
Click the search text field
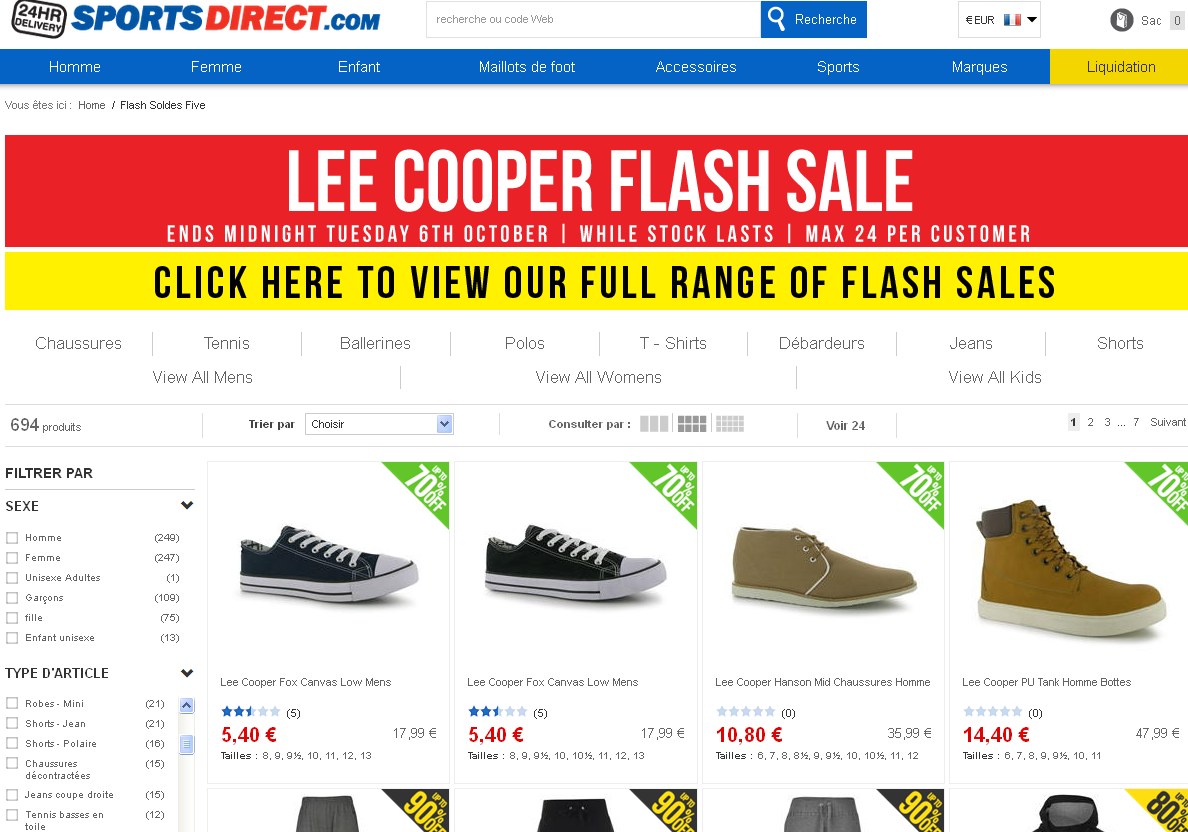pyautogui.click(x=593, y=19)
